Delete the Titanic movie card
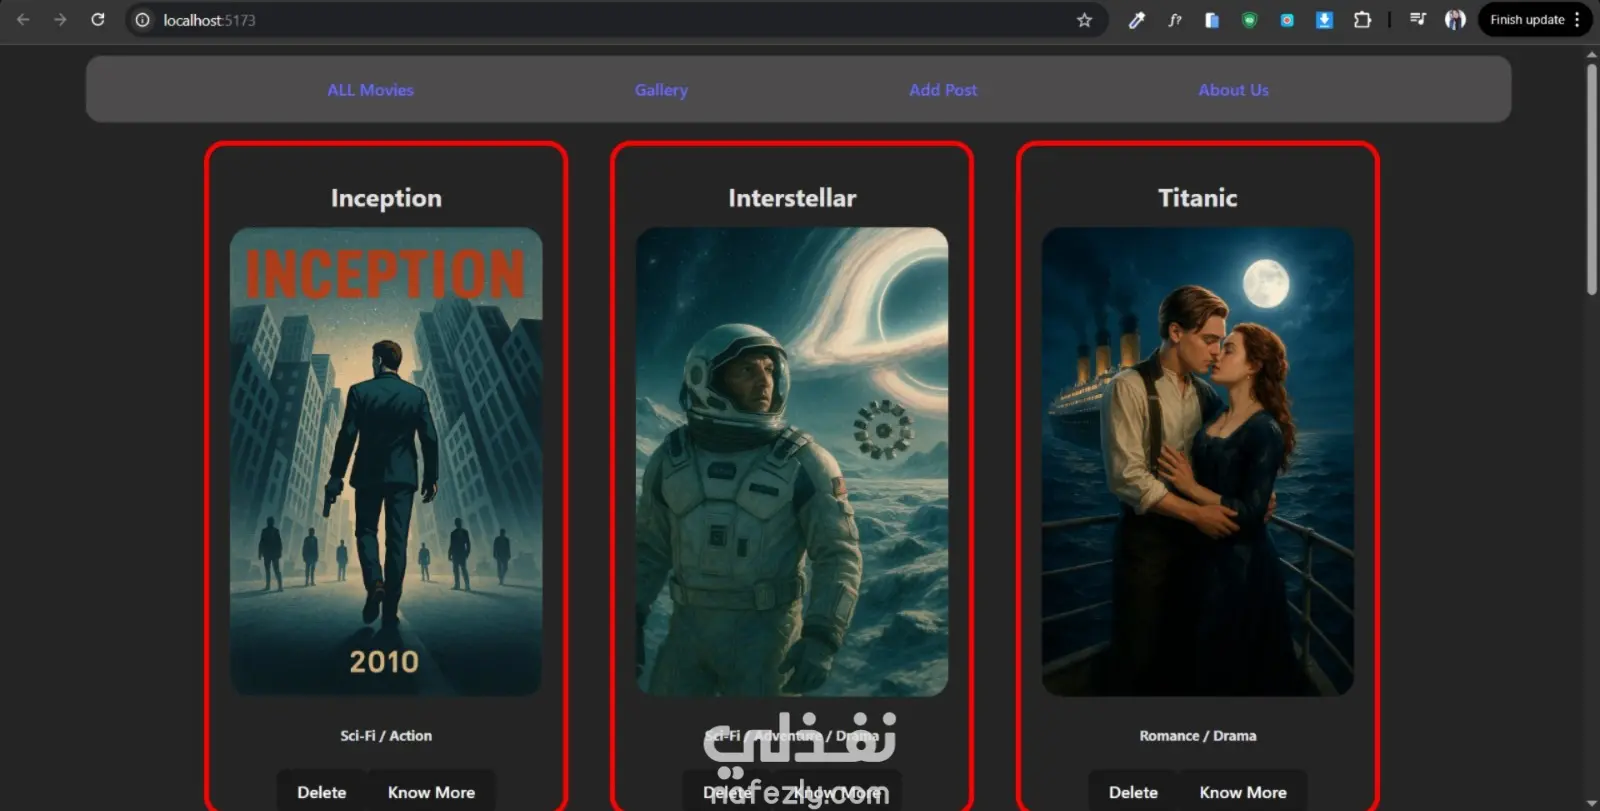Viewport: 1600px width, 811px height. (x=1133, y=792)
